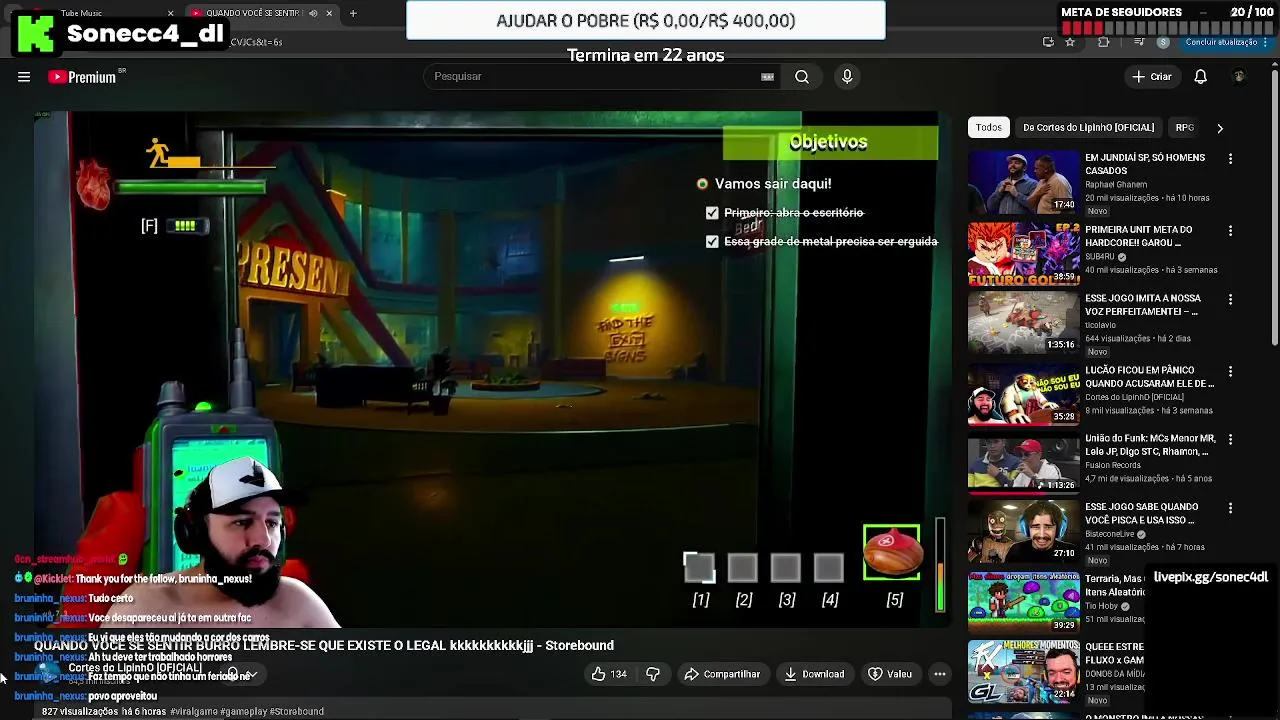Open options for PRIMEIRA UNIT META video
1280x720 pixels.
[x=1230, y=231]
